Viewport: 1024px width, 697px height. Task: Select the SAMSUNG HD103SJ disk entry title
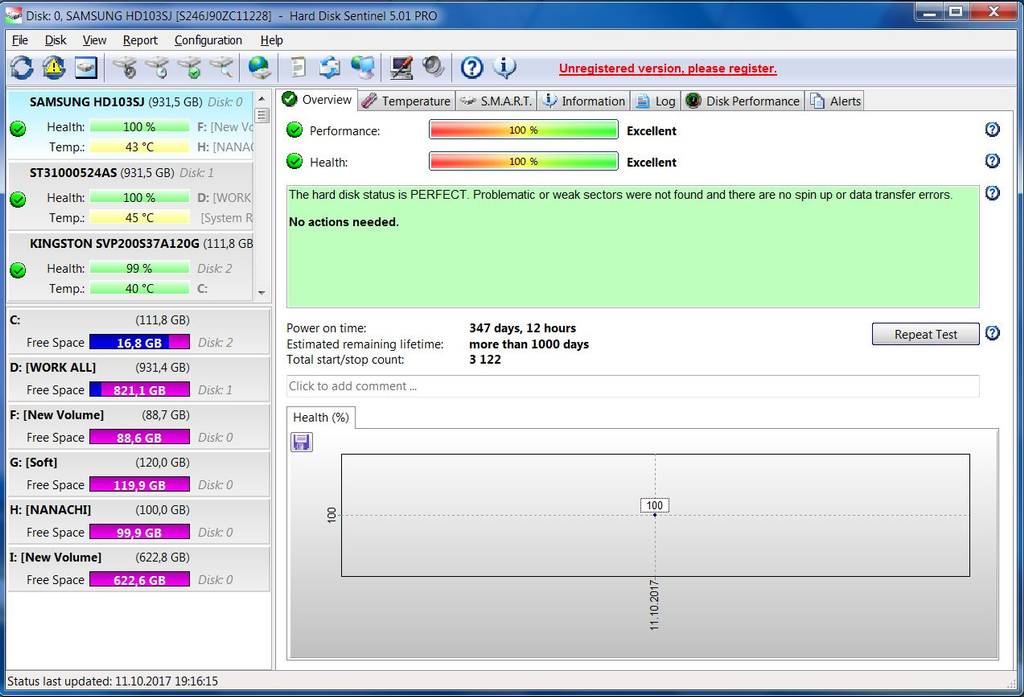87,102
